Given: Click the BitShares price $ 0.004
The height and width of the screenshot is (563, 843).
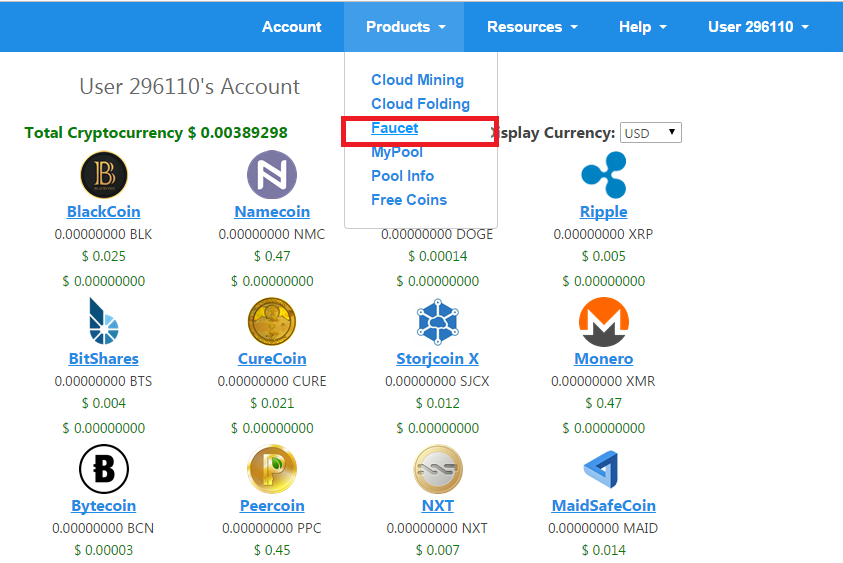Looking at the screenshot, I should pyautogui.click(x=104, y=403).
